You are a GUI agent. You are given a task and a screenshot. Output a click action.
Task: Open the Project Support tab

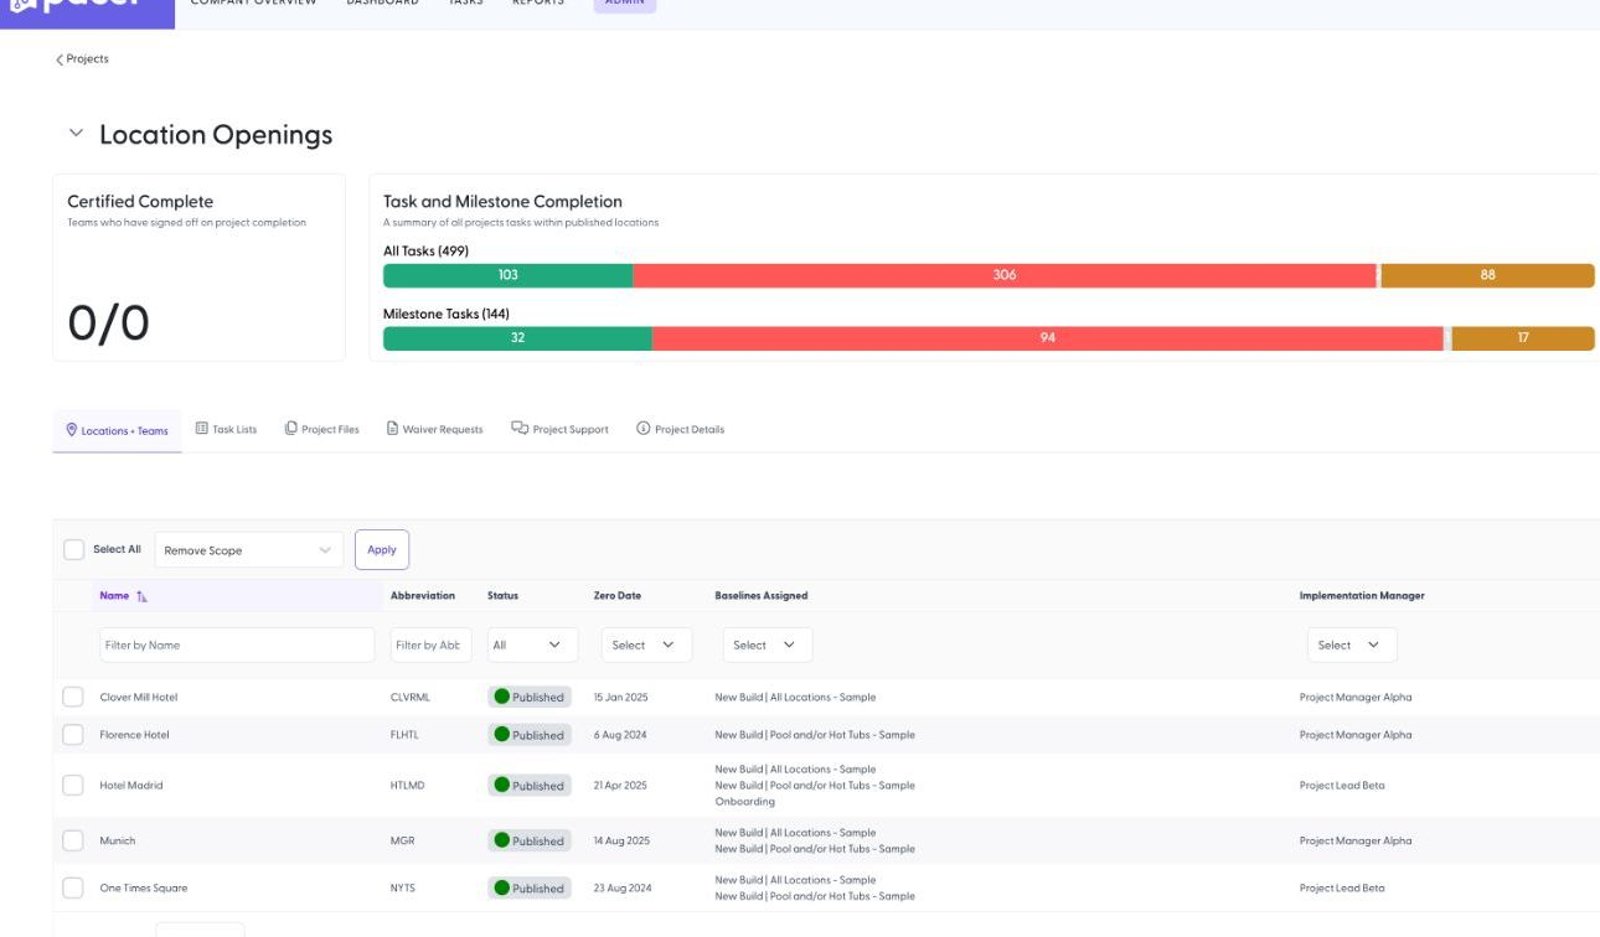(560, 429)
